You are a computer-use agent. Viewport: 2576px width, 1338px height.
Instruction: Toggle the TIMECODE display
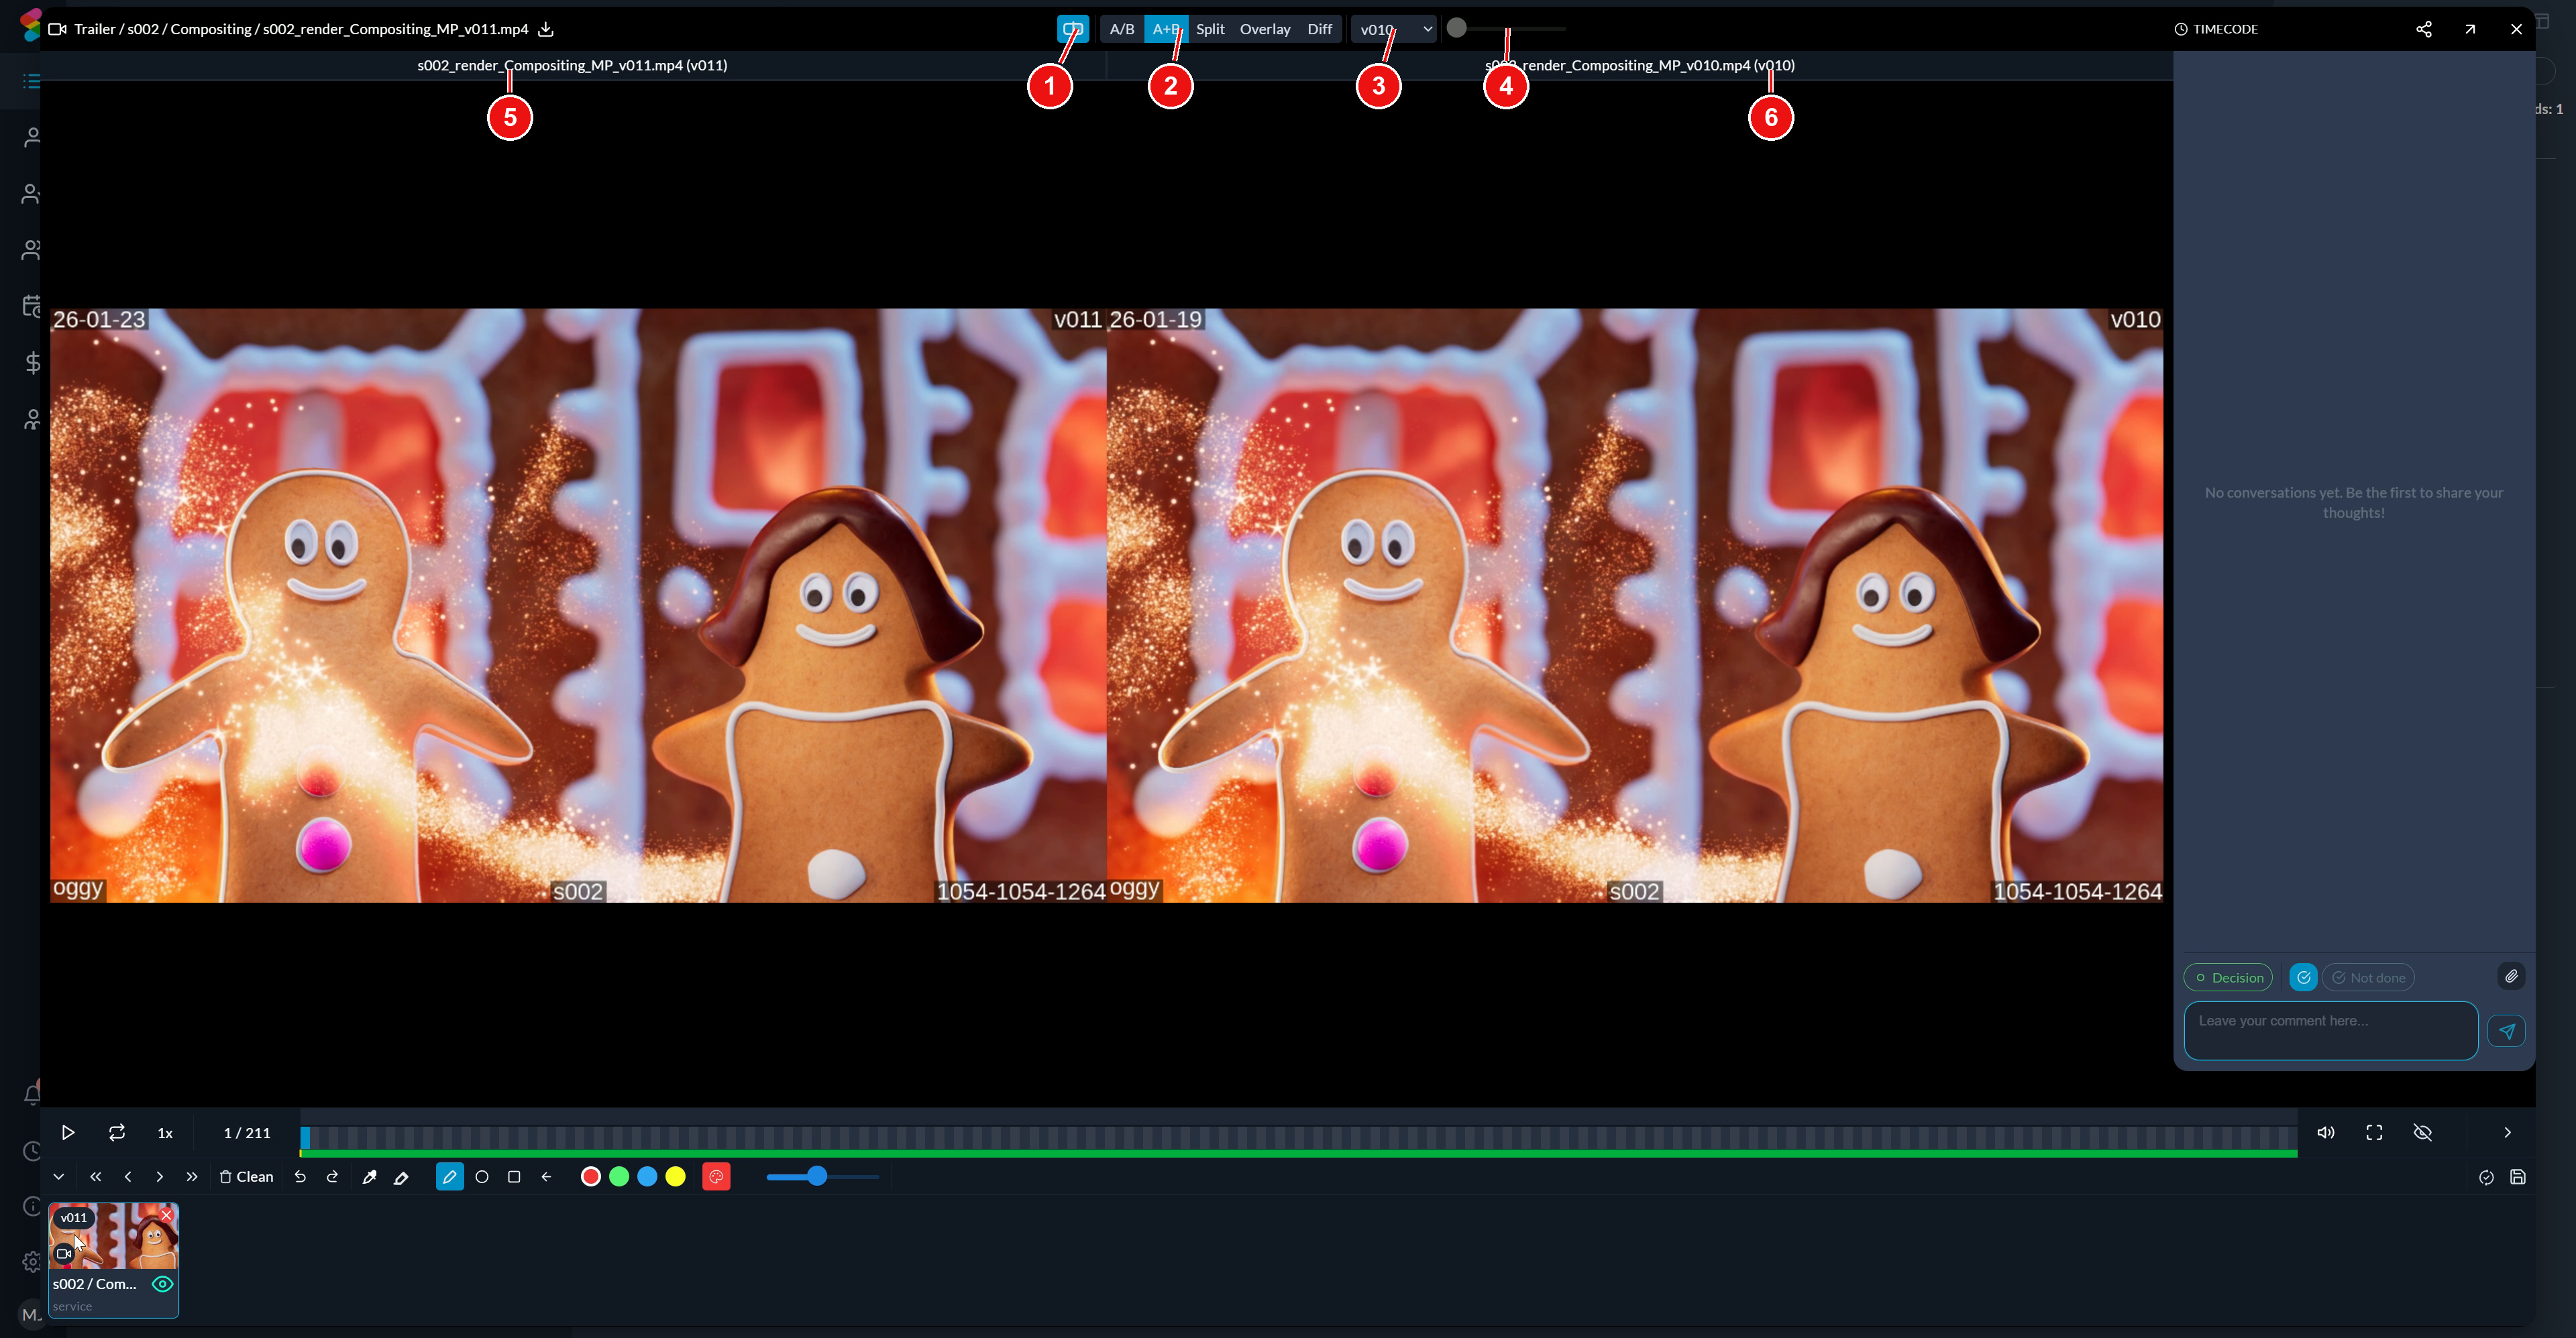click(2216, 29)
